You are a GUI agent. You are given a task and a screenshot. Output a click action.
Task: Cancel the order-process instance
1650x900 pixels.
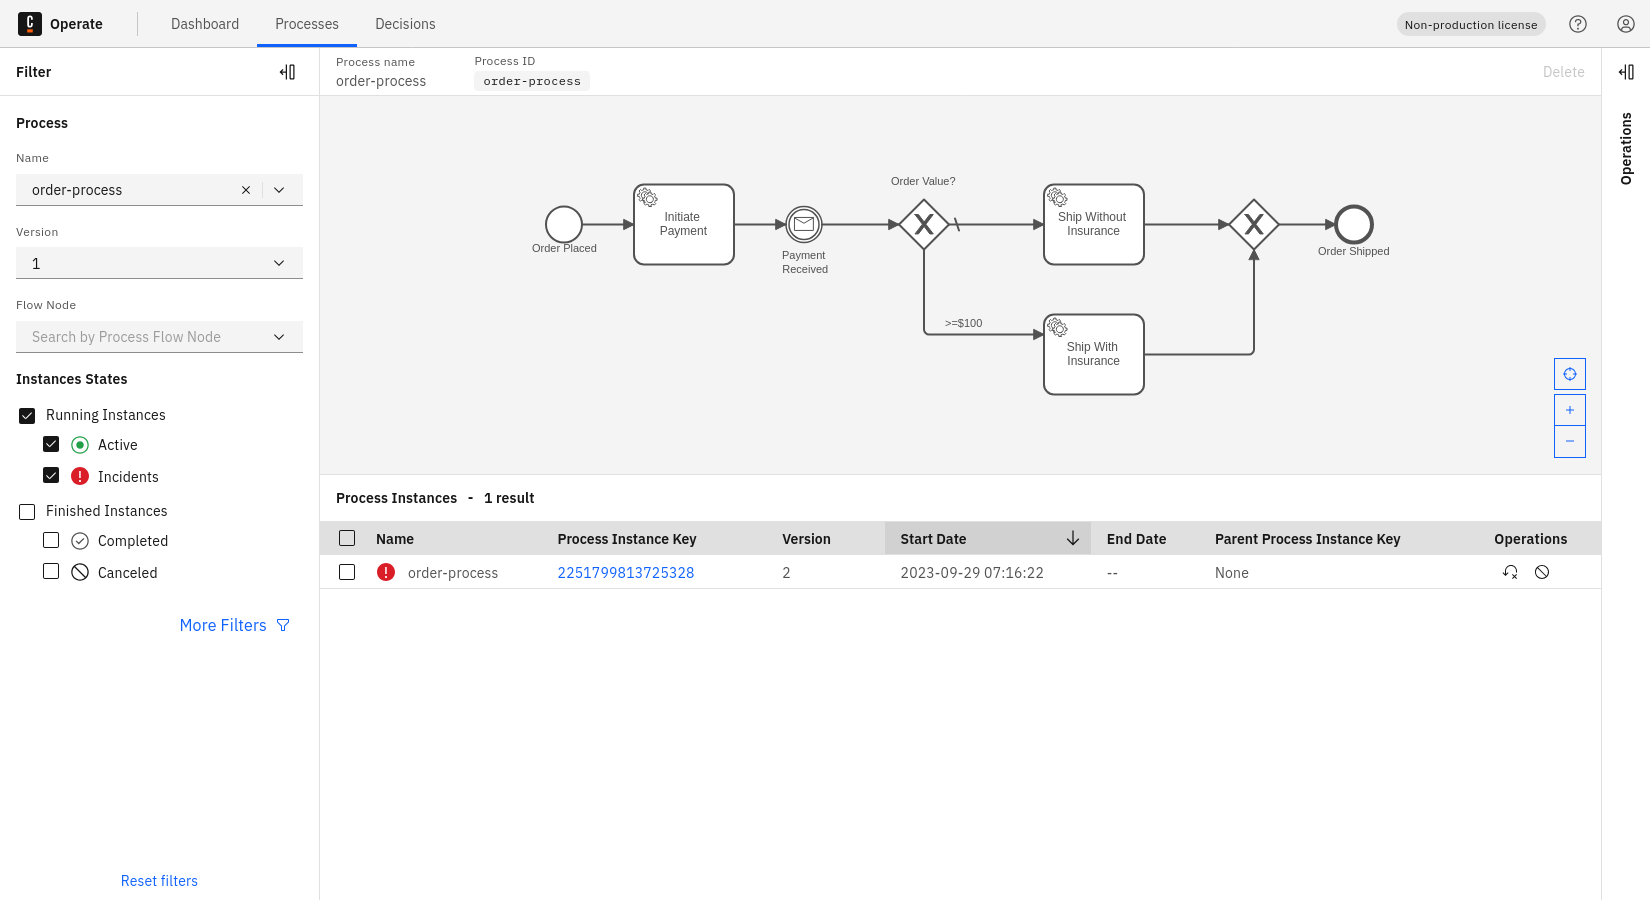(1542, 572)
